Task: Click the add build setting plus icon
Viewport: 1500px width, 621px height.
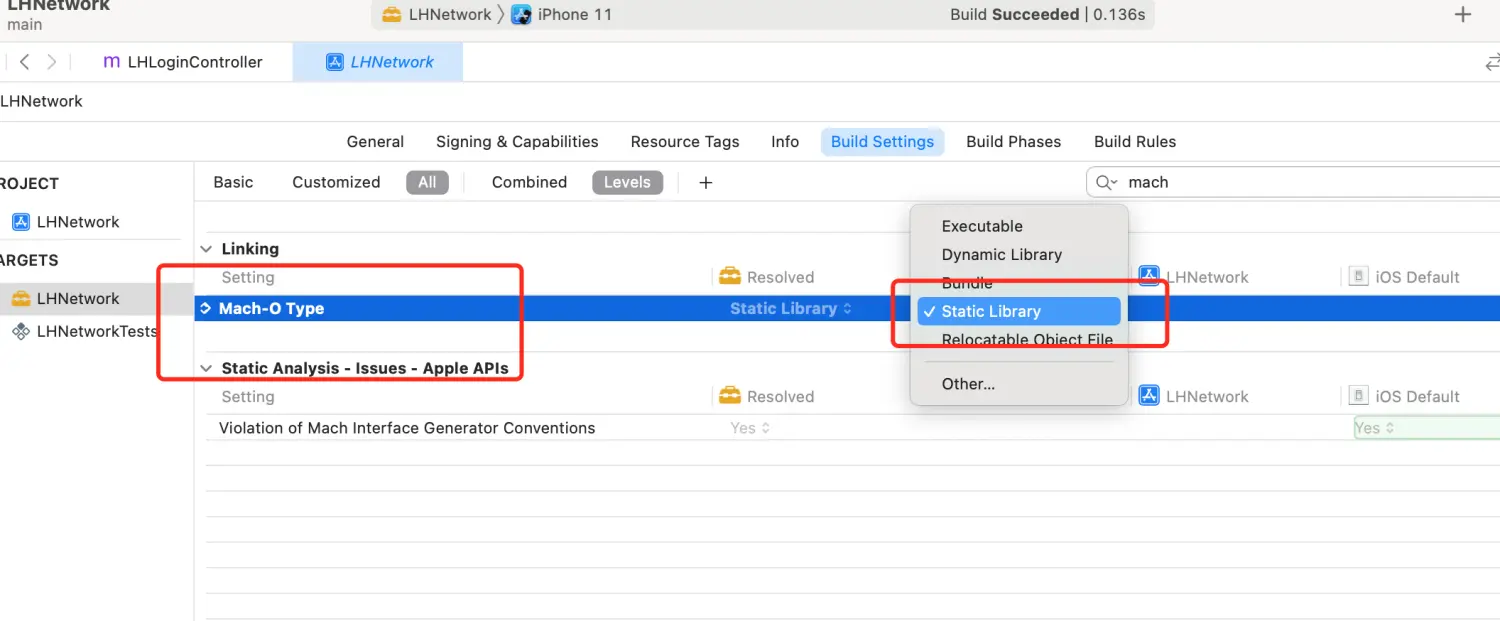Action: [x=705, y=182]
